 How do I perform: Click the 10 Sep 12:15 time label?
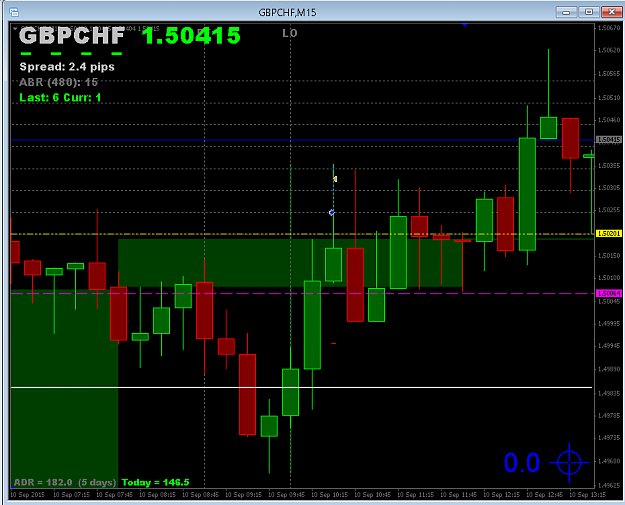pyautogui.click(x=502, y=495)
